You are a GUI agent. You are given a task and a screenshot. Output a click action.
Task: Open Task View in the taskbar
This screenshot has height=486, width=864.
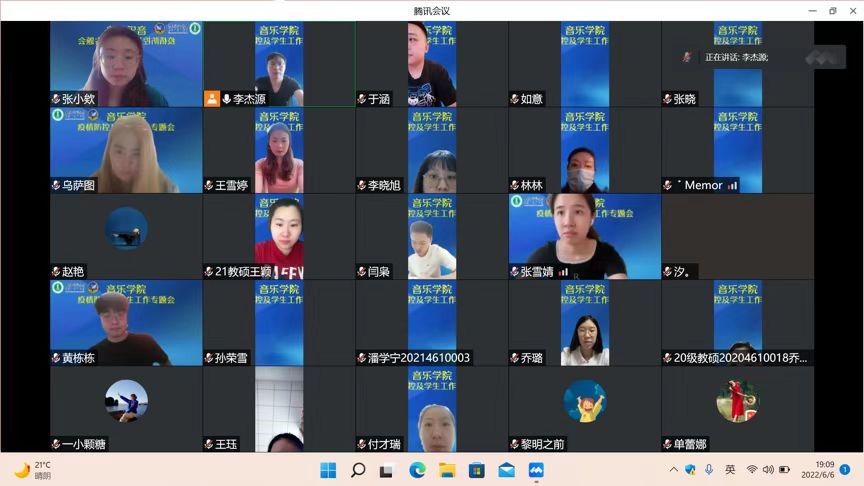pyautogui.click(x=387, y=470)
